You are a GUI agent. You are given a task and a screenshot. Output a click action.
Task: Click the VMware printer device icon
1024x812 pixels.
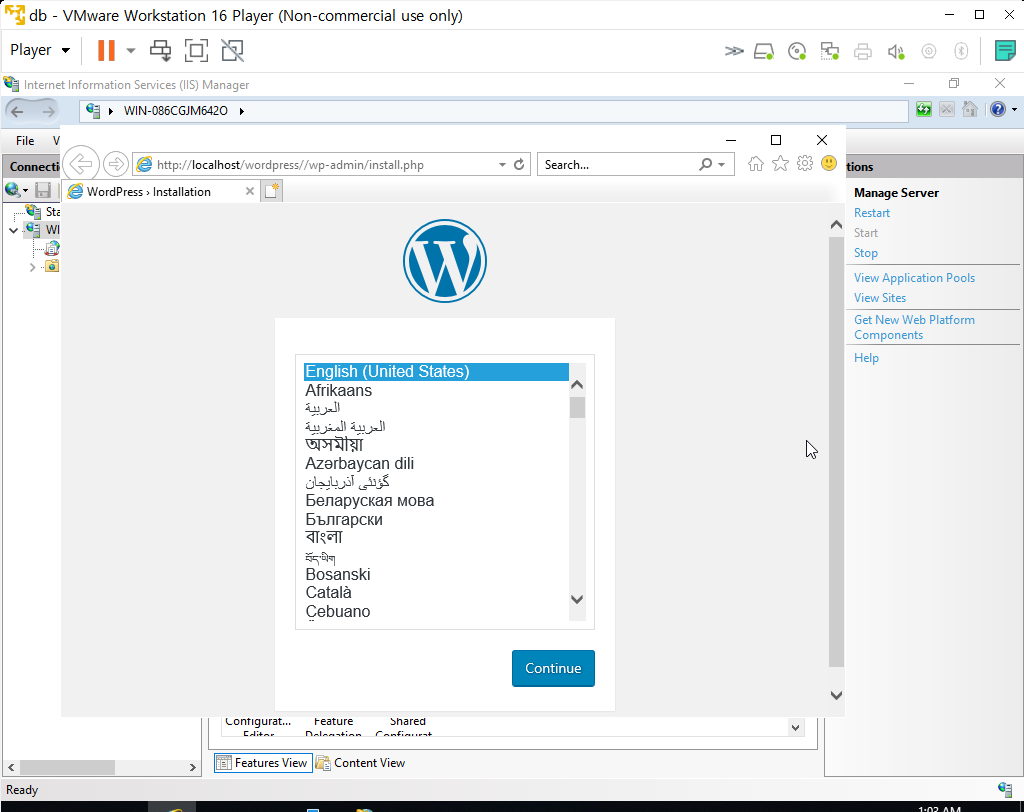(x=863, y=51)
